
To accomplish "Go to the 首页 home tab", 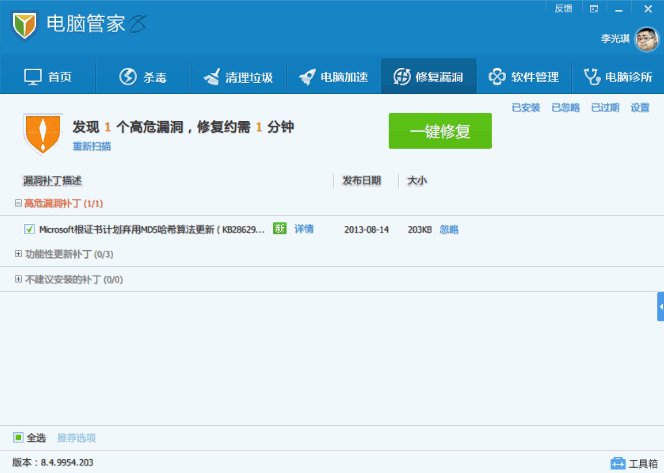I will (48, 77).
